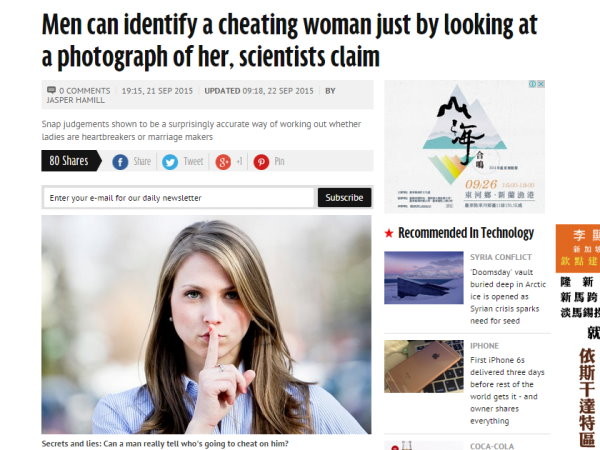Viewport: 600px width, 450px height.
Task: Click the woman shushing main article photo
Action: (x=206, y=324)
